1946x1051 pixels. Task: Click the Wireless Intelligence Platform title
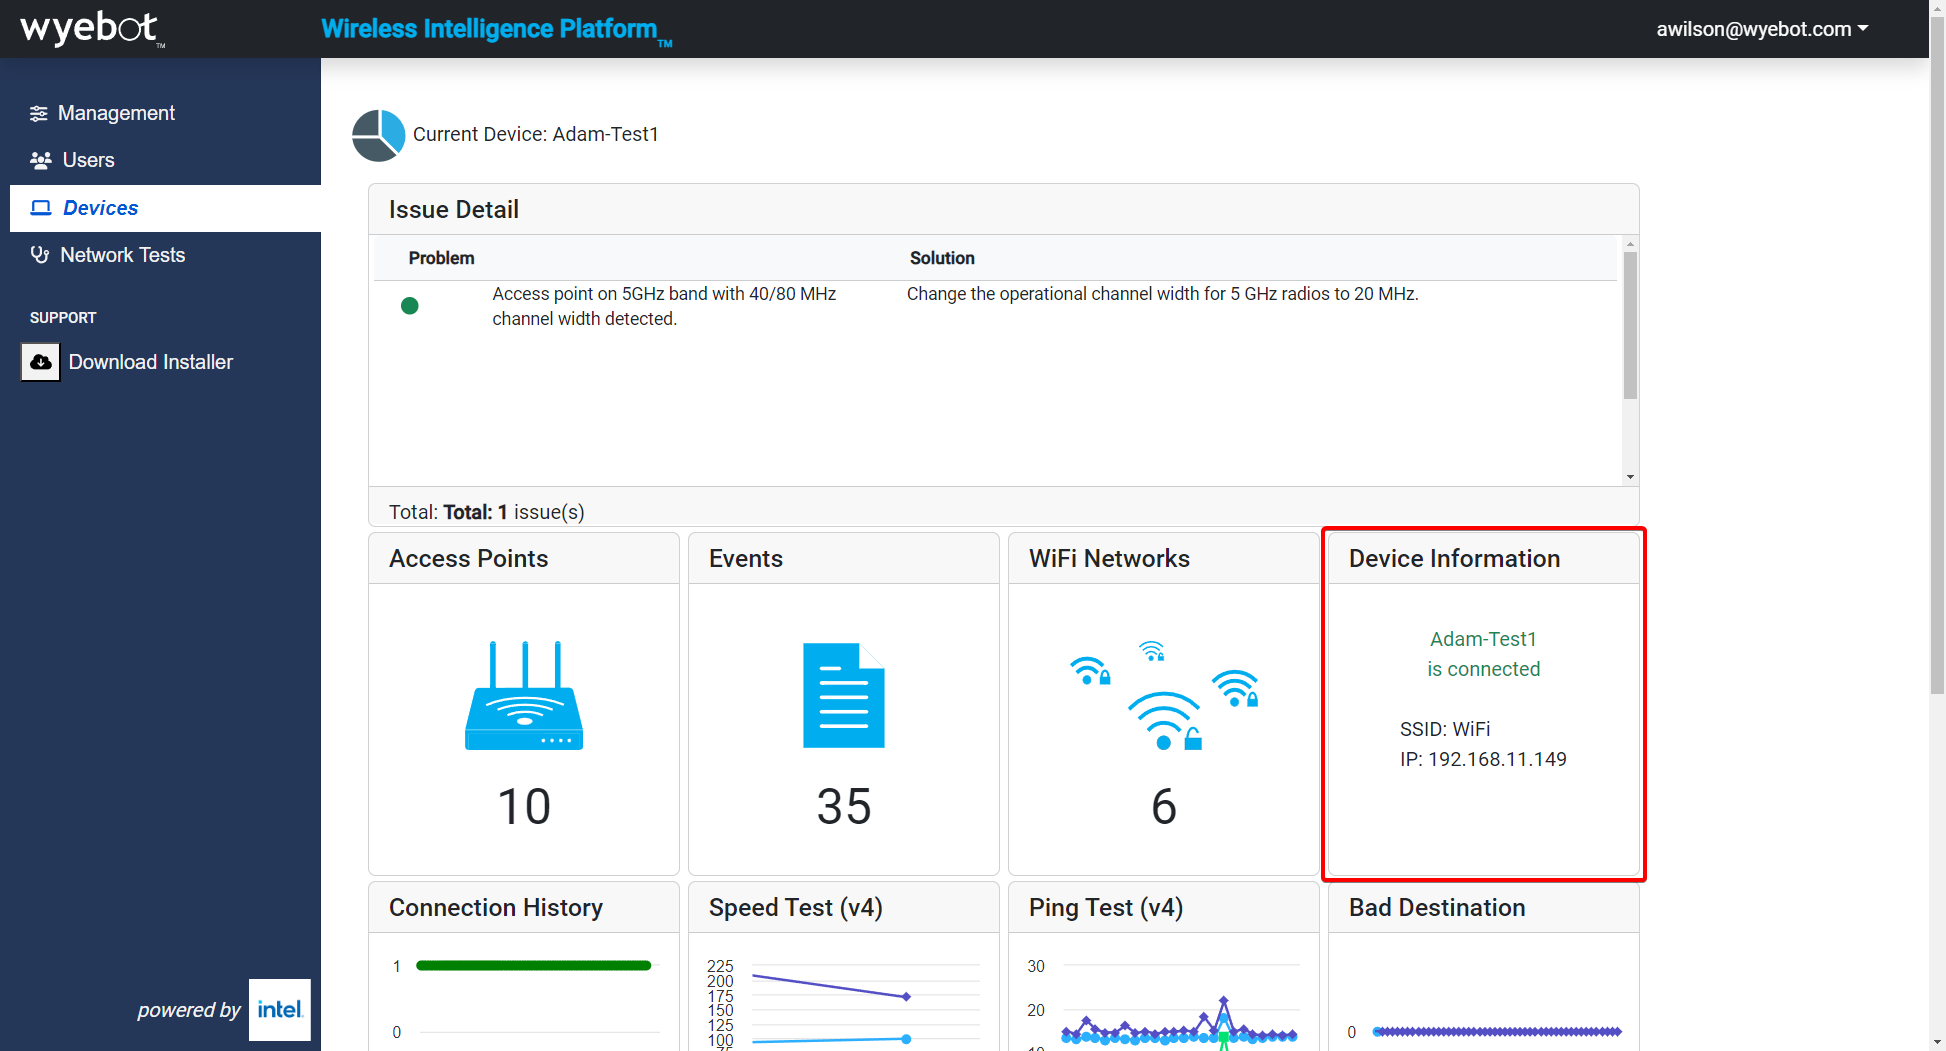click(489, 29)
